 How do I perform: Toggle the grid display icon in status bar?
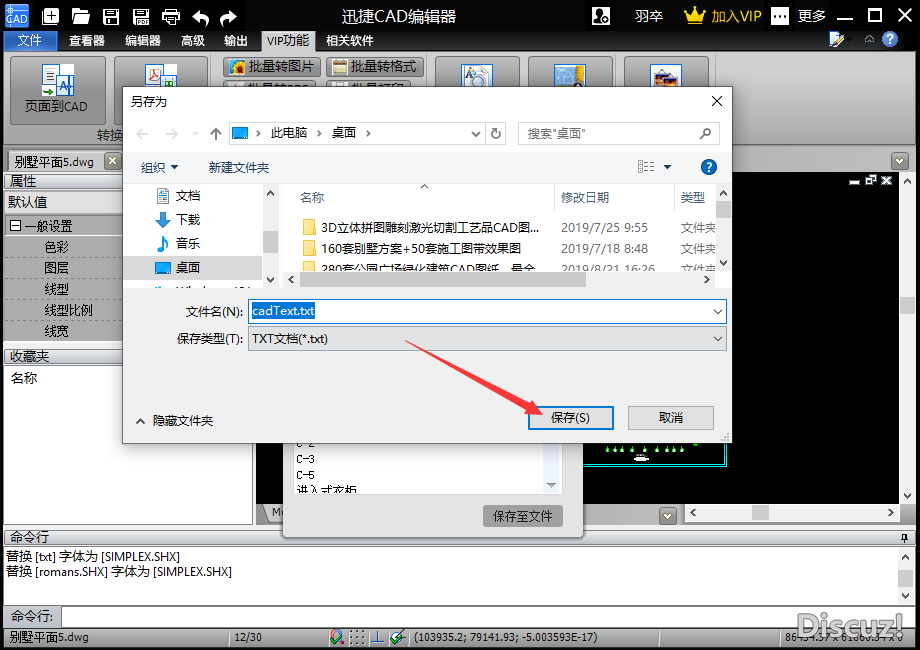(357, 637)
